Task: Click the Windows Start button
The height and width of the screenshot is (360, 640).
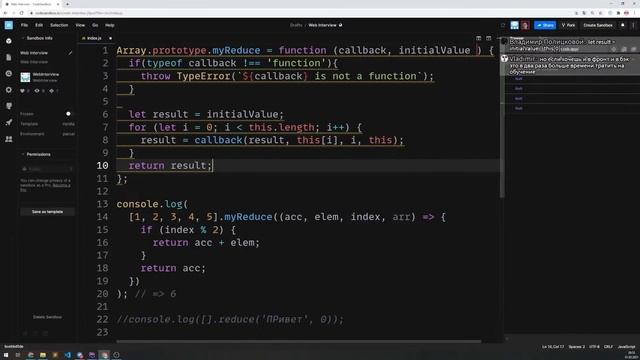Action: [6, 355]
